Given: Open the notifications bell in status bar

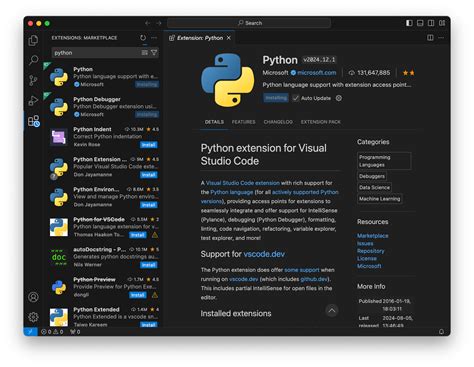Looking at the screenshot, I should pyautogui.click(x=441, y=332).
